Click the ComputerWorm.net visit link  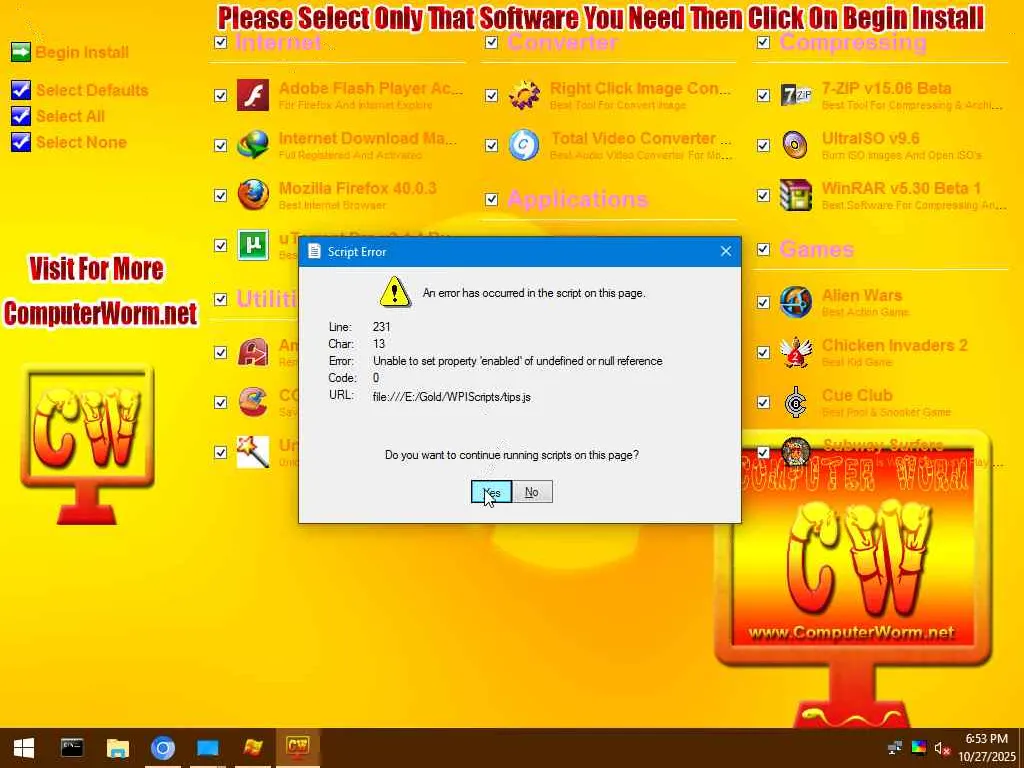[100, 313]
